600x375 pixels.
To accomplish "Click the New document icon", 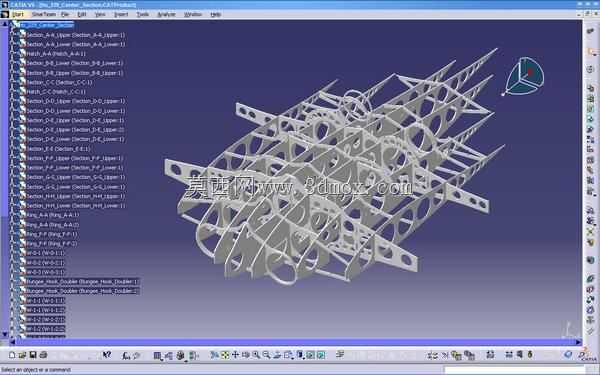I will coord(12,355).
